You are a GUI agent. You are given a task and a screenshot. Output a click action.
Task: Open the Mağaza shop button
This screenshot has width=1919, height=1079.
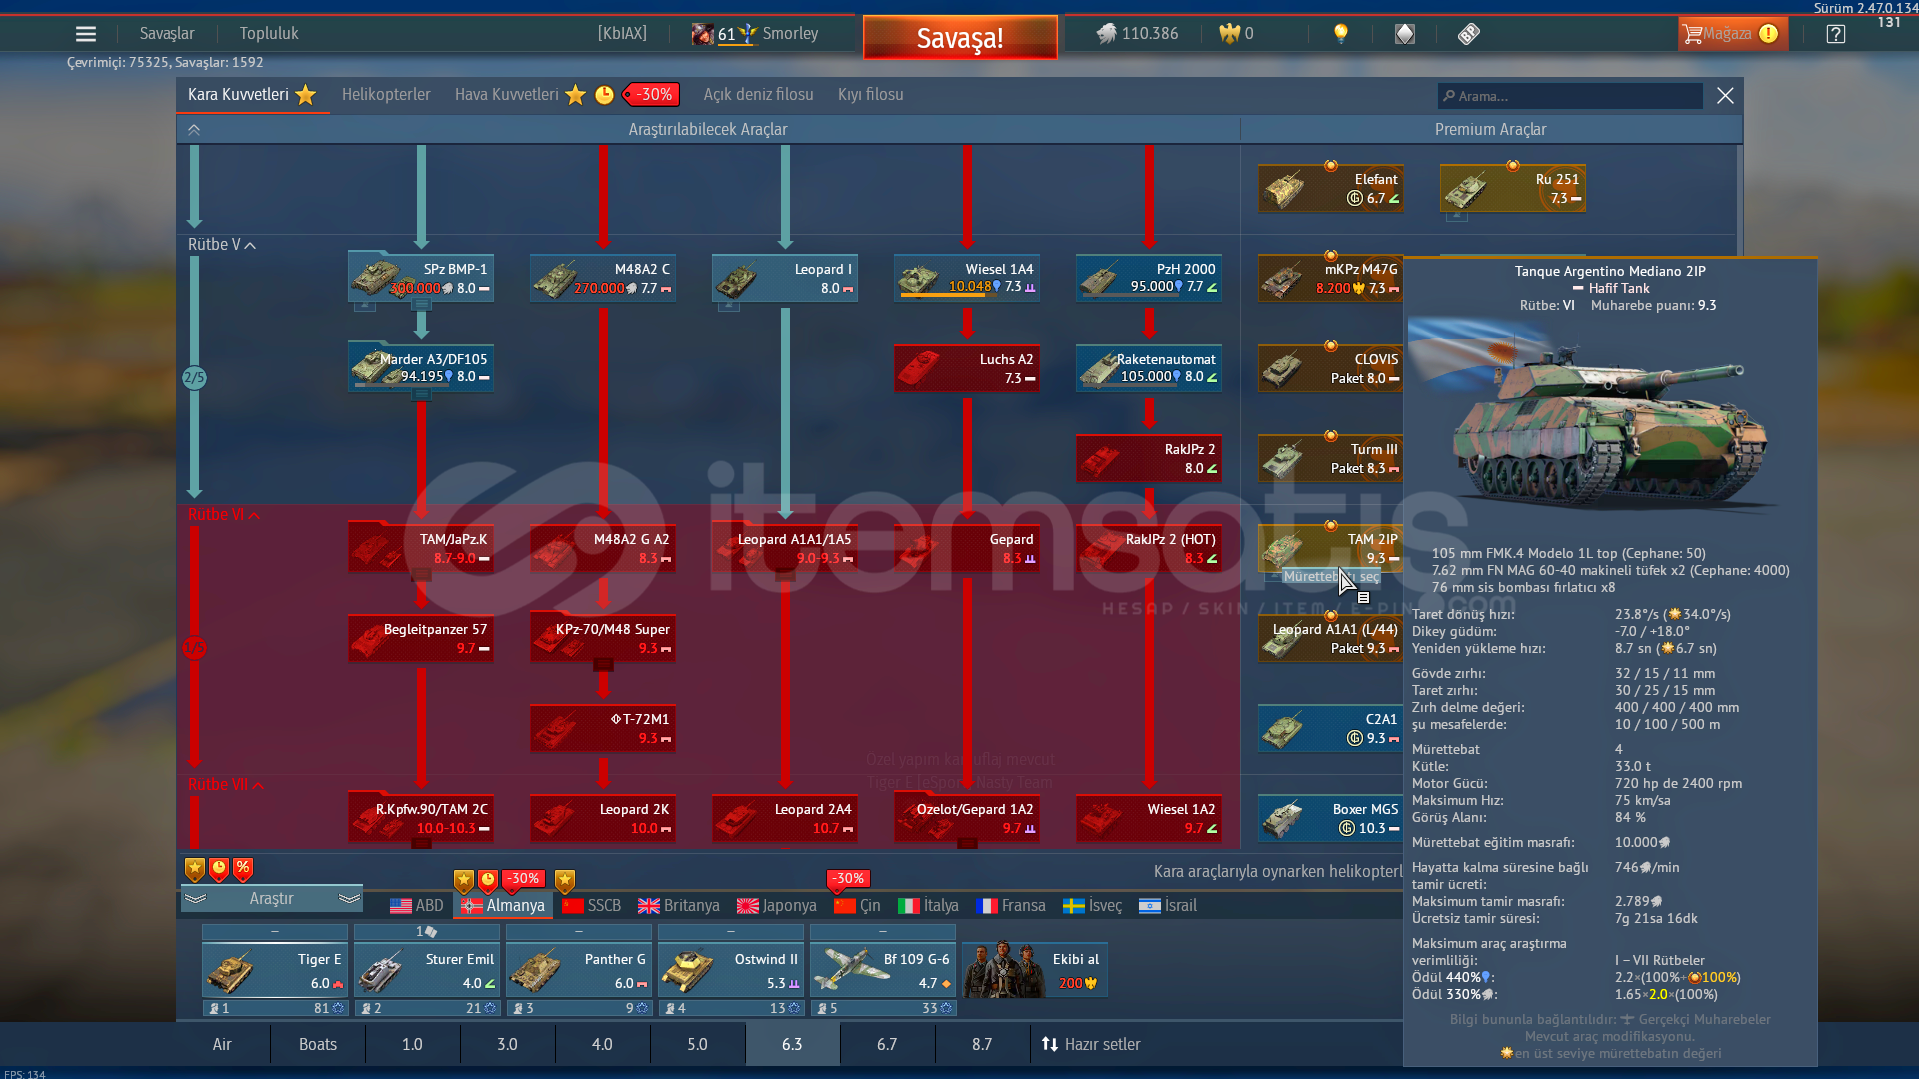[1731, 34]
